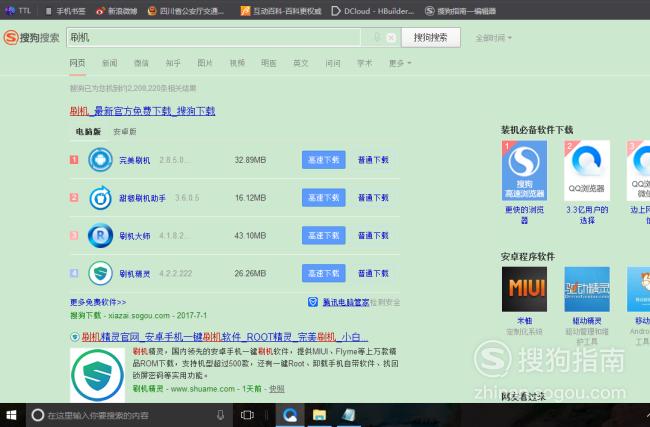Switch to the 图片 tab
The height and width of the screenshot is (427, 650).
[x=205, y=63]
